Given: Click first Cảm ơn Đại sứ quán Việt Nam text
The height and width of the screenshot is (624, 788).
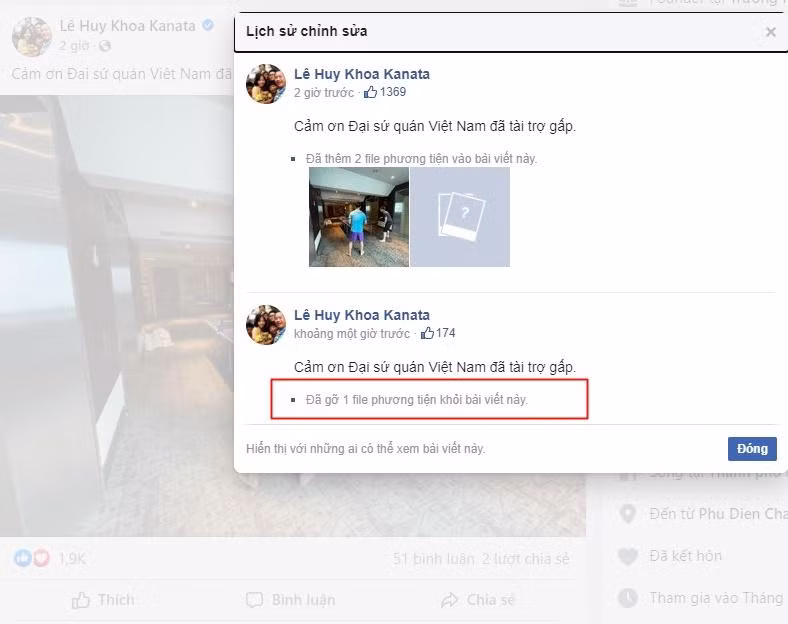Looking at the screenshot, I should (435, 126).
